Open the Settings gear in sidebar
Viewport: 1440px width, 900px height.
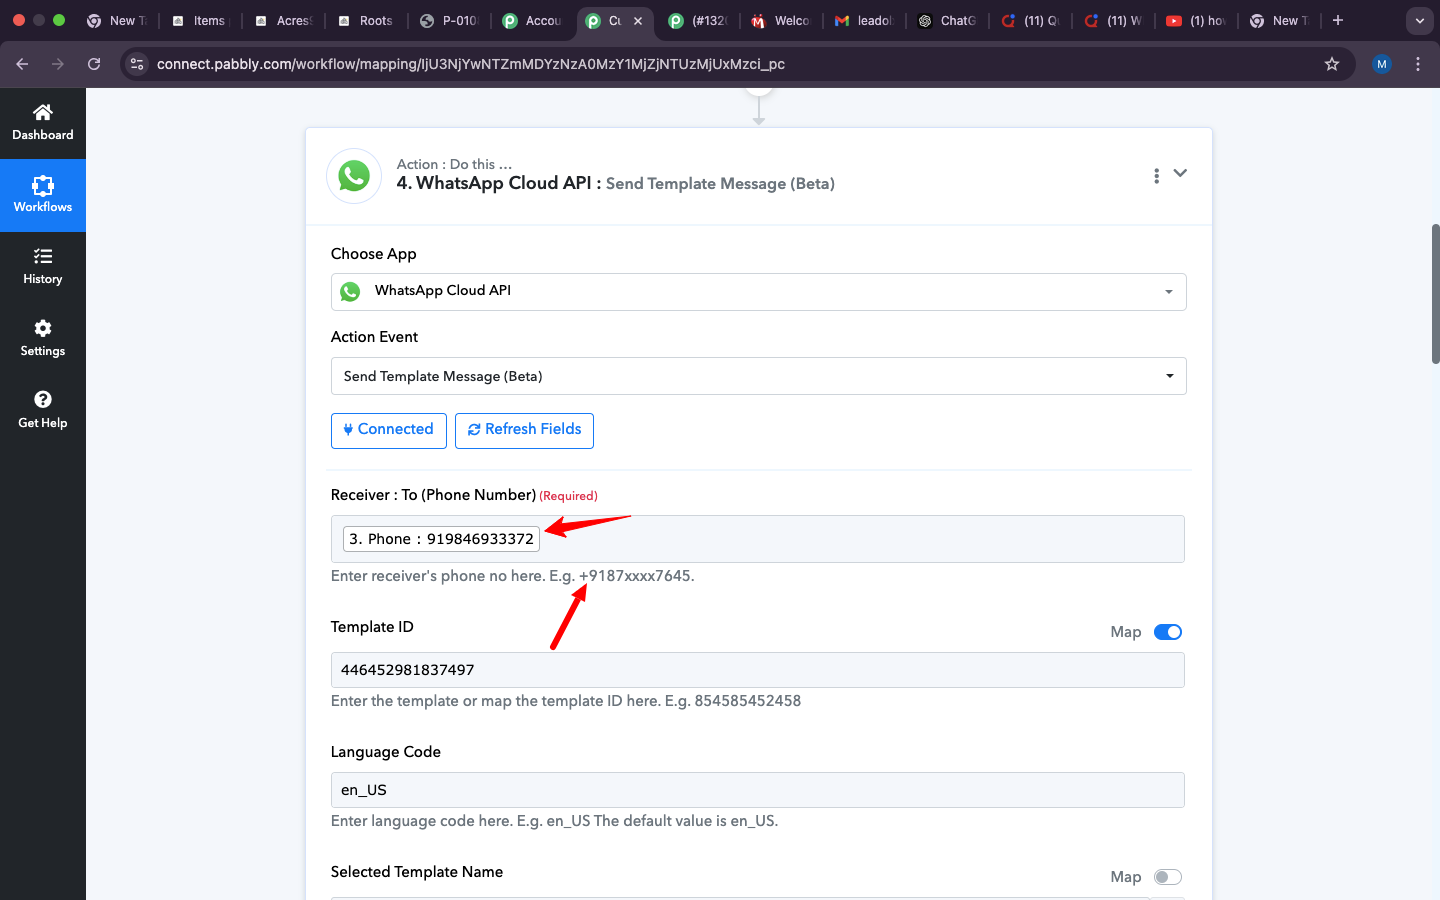(x=42, y=328)
